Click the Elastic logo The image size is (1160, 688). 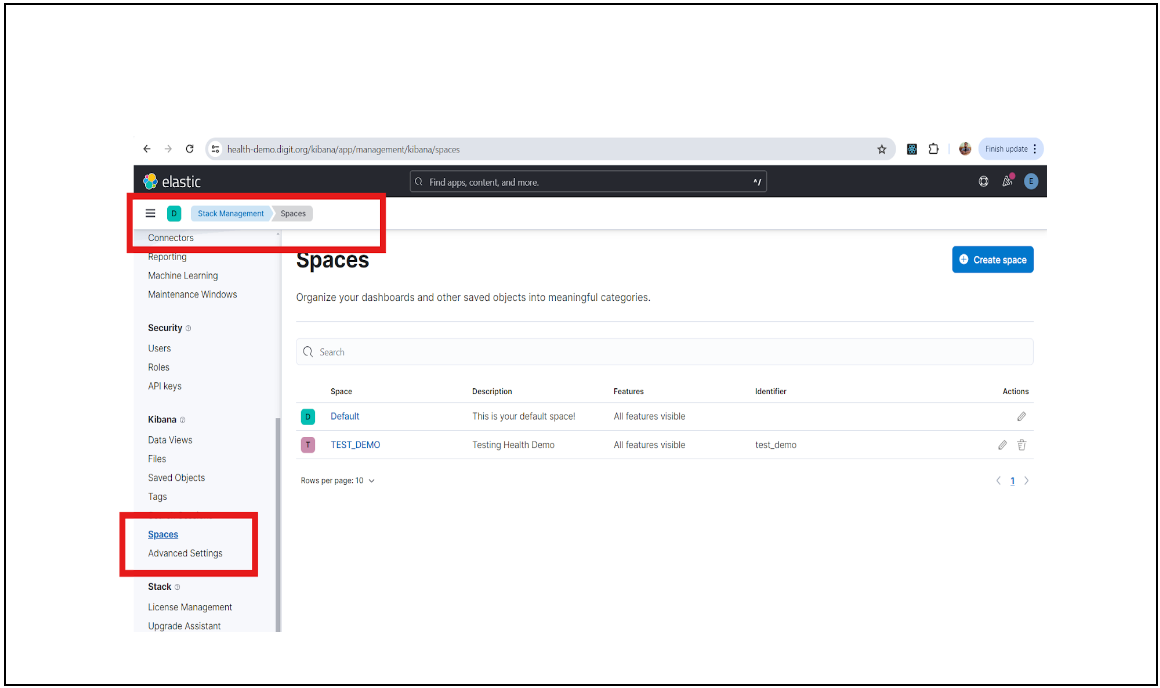172,181
